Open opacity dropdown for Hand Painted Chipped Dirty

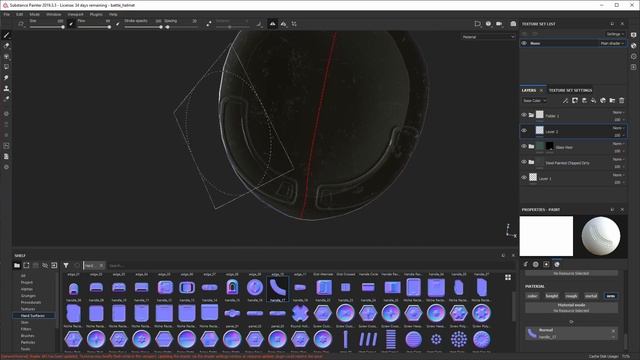[x=619, y=167]
